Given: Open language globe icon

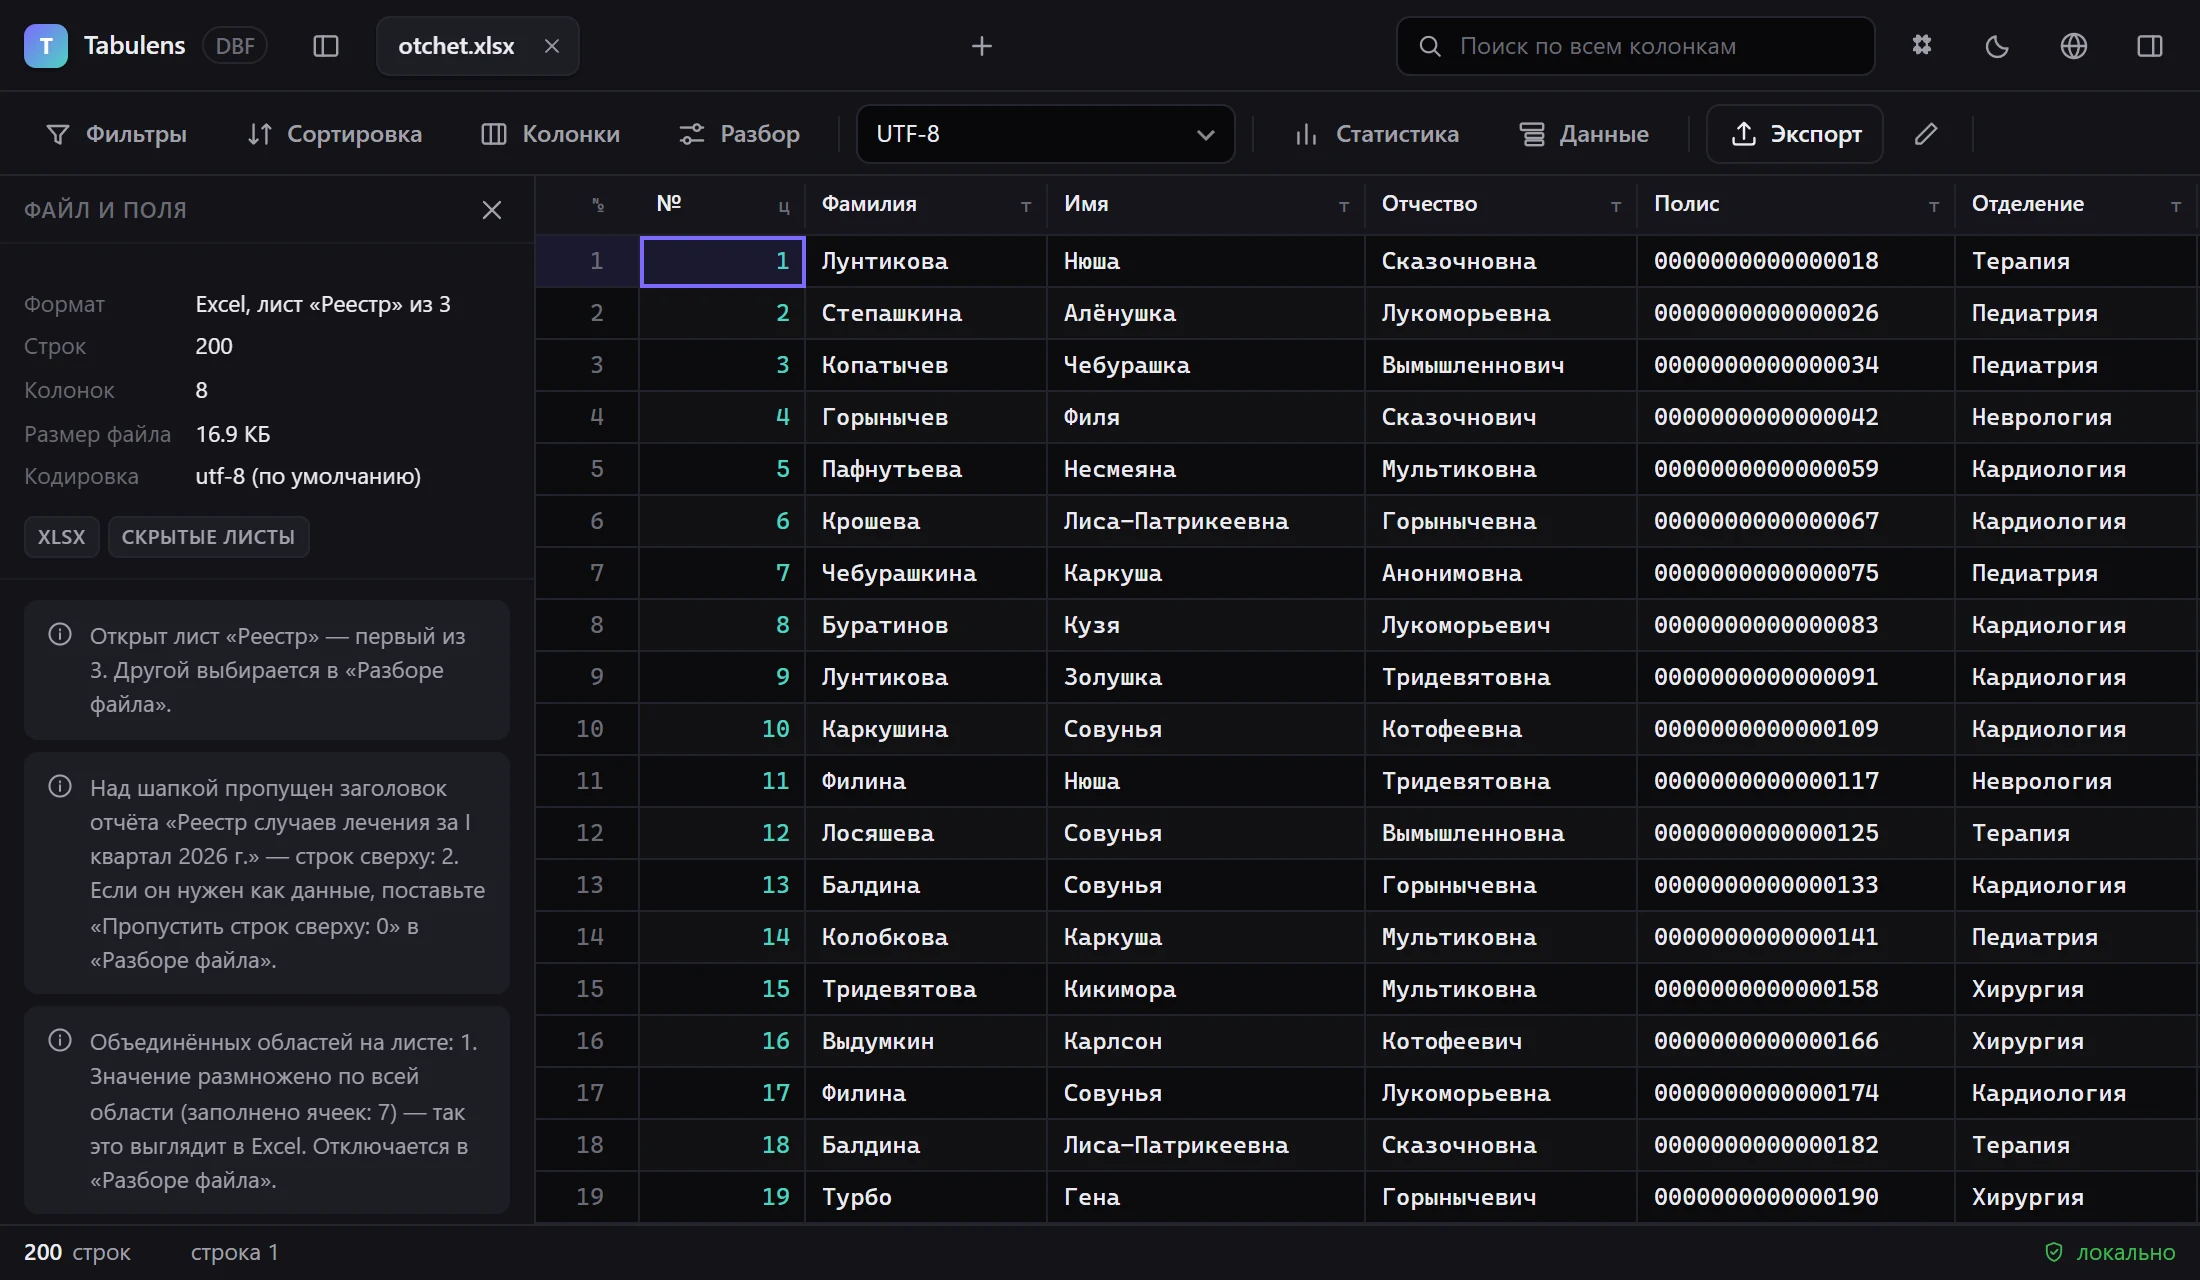Looking at the screenshot, I should (2074, 46).
